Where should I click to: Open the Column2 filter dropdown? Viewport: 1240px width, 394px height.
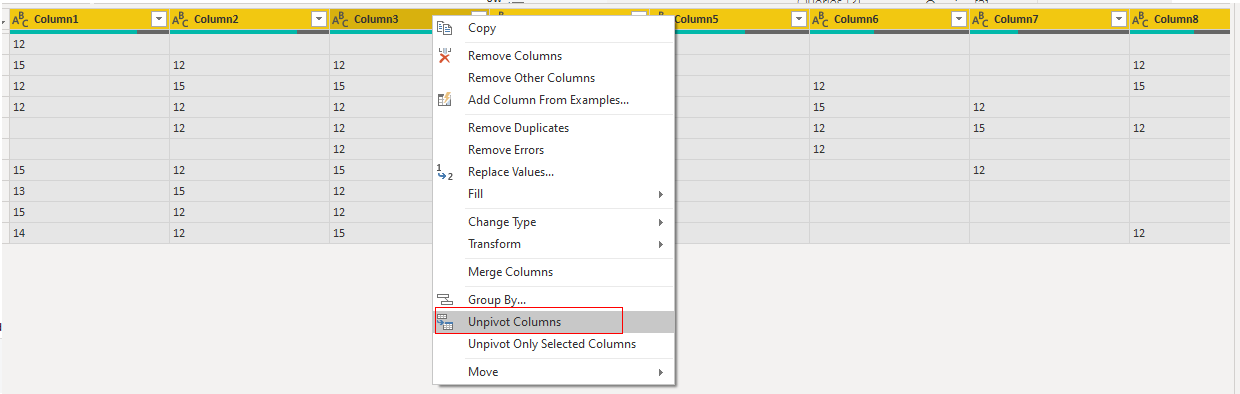pyautogui.click(x=318, y=19)
